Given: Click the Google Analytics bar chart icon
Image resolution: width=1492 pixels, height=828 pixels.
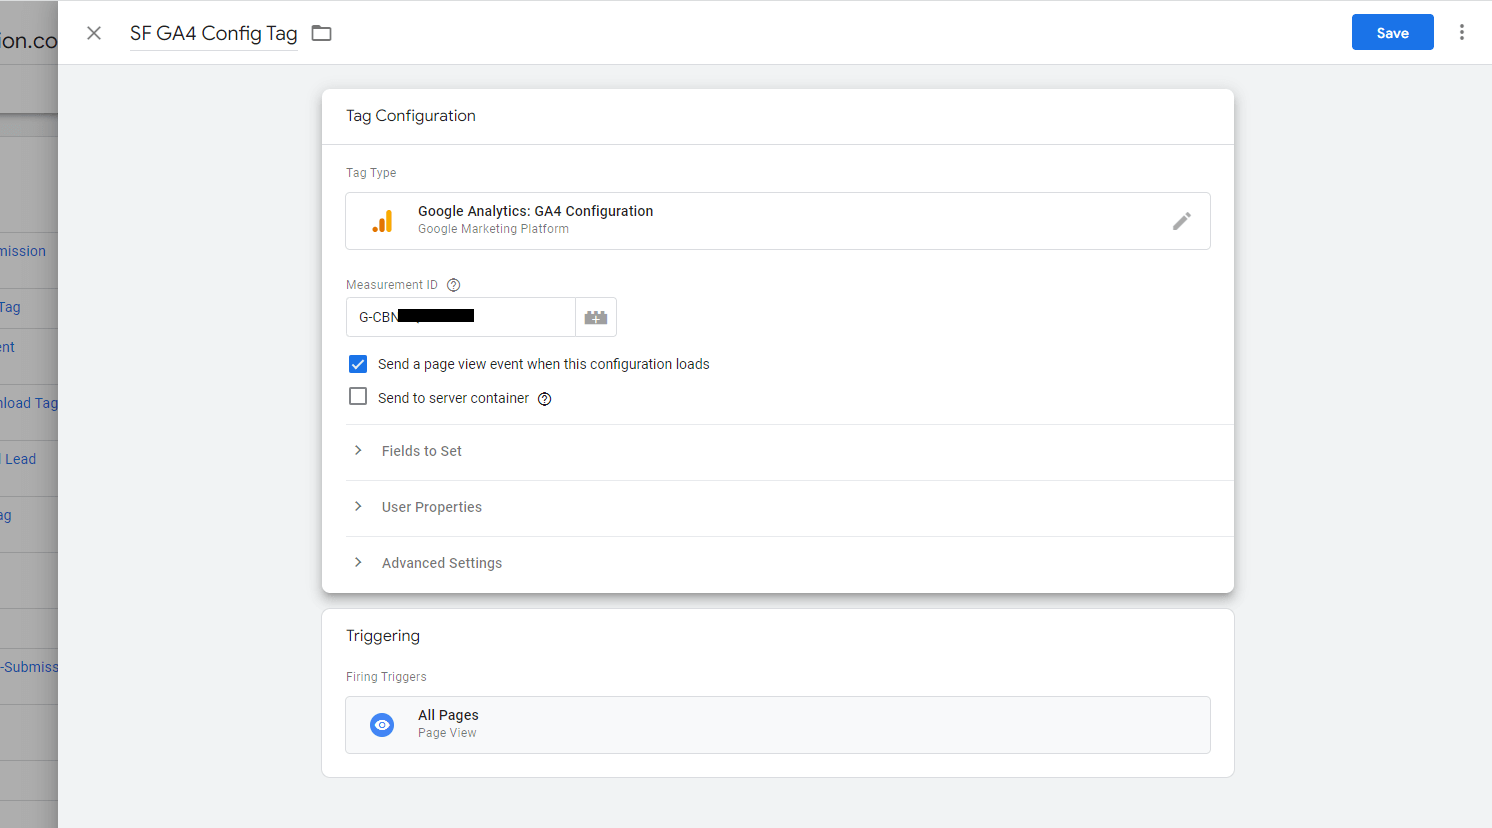Looking at the screenshot, I should coord(382,221).
